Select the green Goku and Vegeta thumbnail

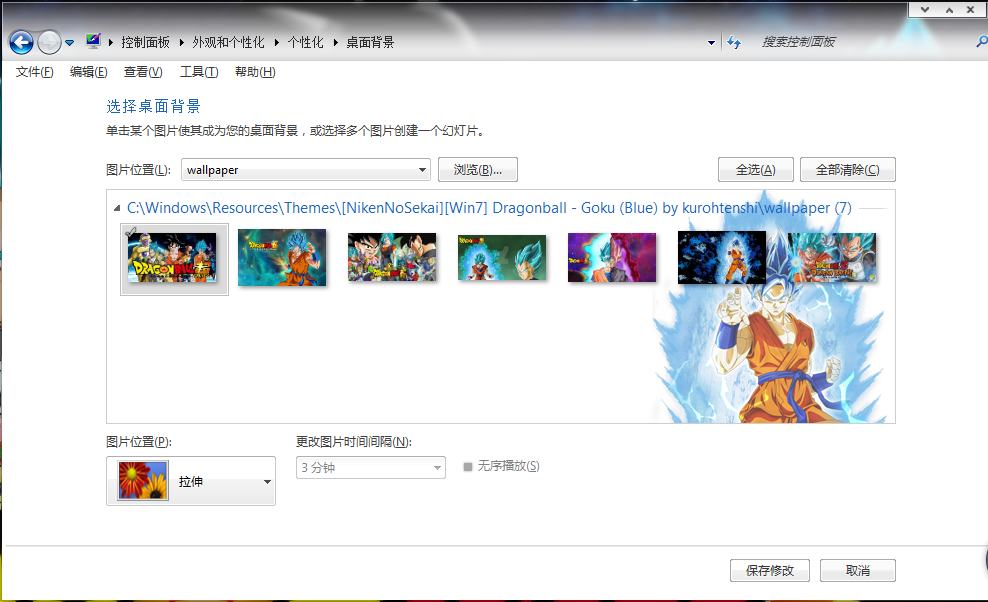coord(502,257)
